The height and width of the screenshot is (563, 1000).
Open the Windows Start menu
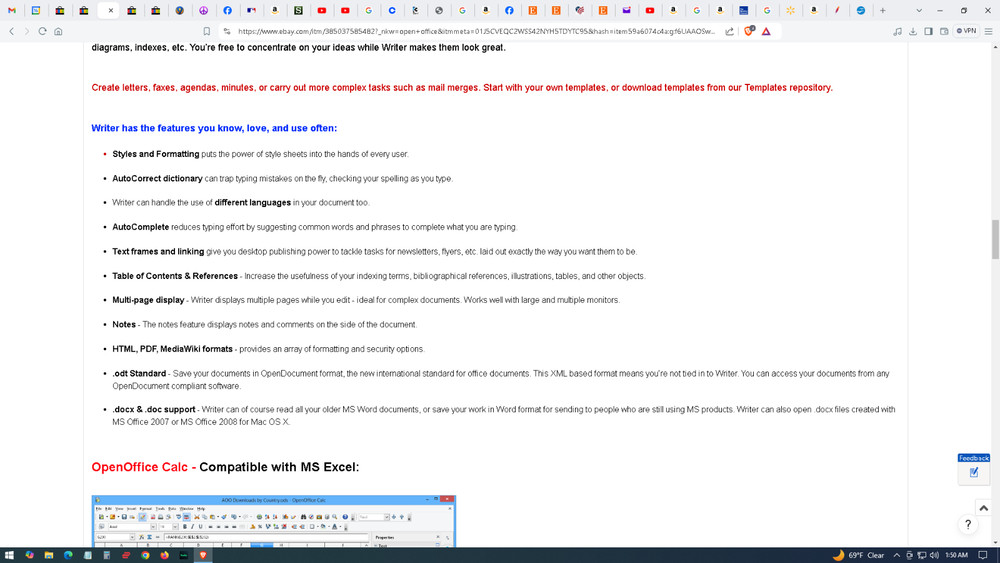(x=9, y=555)
